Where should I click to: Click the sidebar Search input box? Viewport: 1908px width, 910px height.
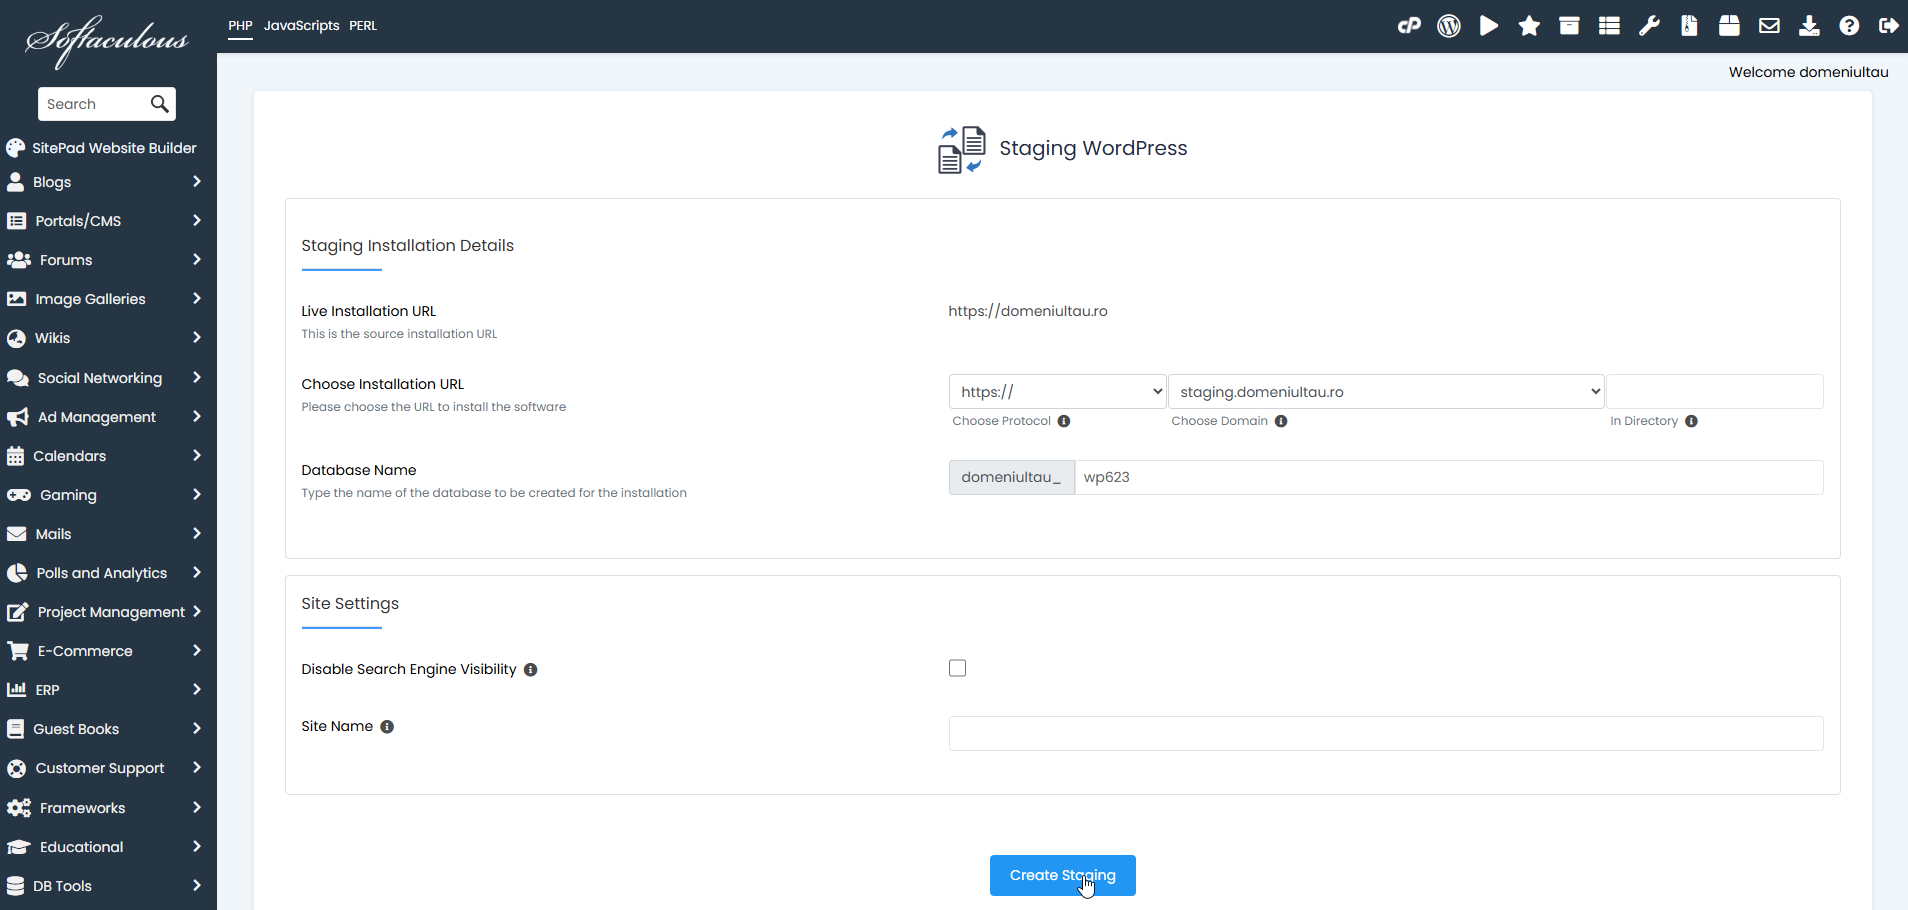(94, 104)
